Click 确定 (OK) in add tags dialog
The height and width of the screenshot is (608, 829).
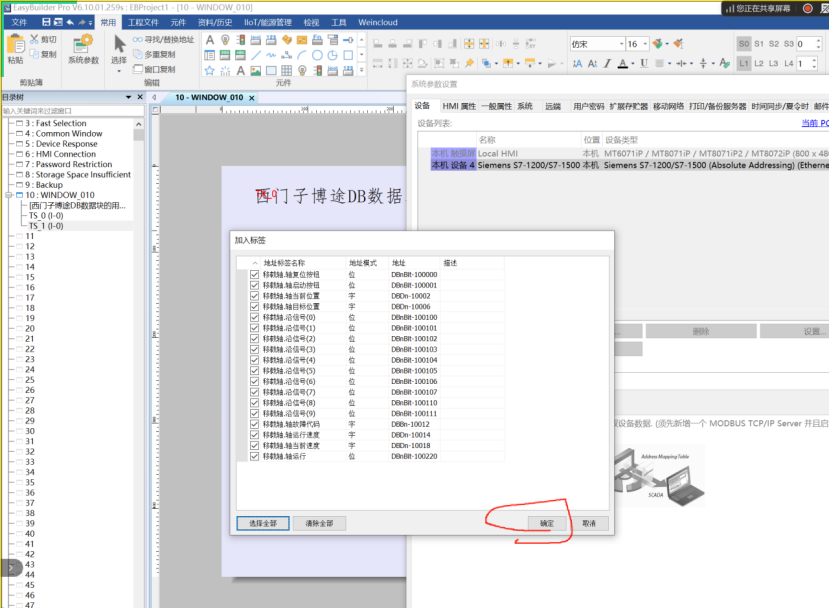point(547,523)
